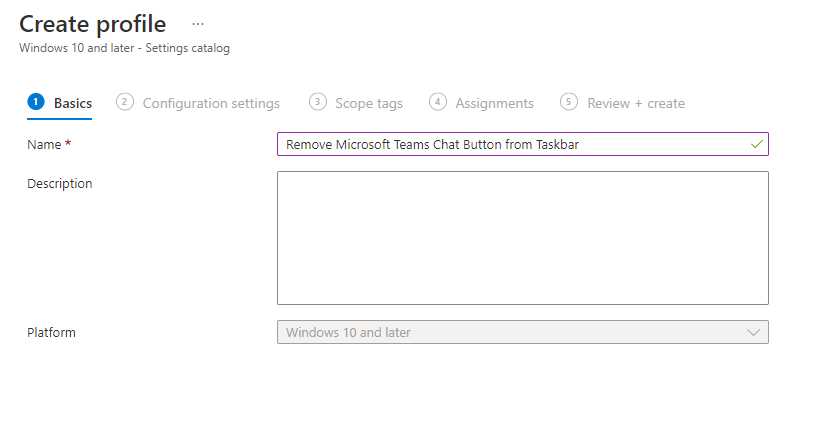Viewport: 822px width, 428px height.
Task: Select the Assignments tab
Action: coord(481,103)
